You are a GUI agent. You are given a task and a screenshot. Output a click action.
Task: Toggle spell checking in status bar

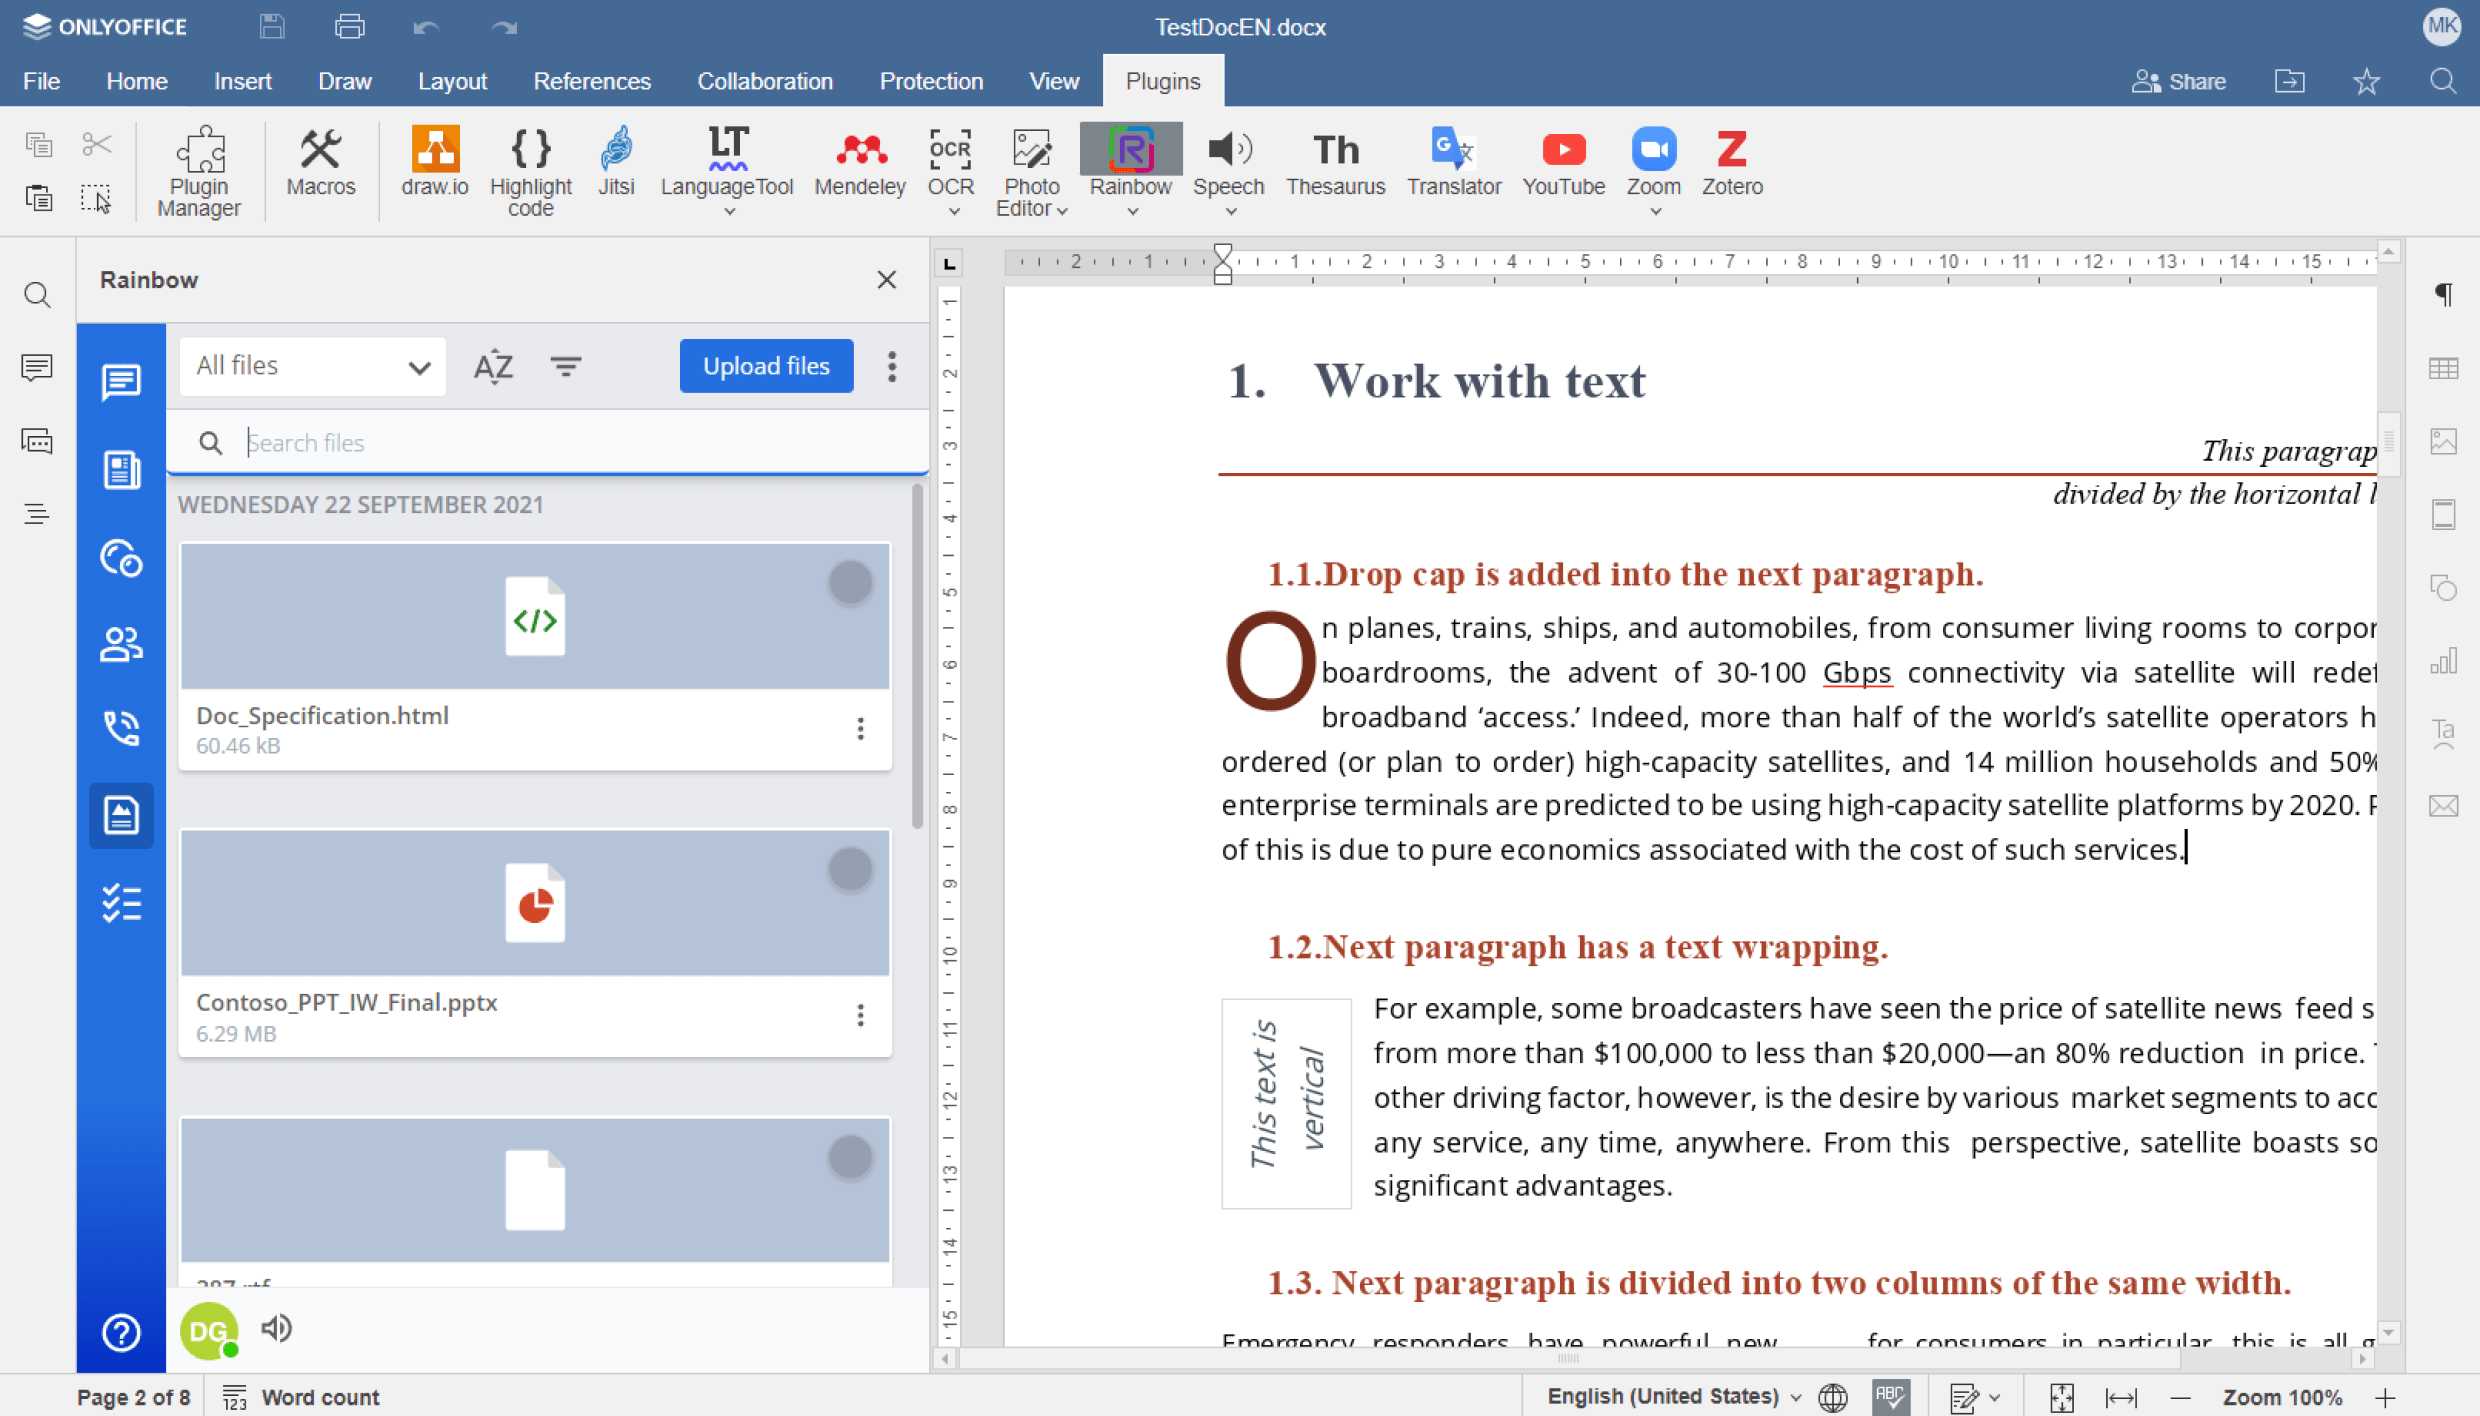coord(1890,1397)
